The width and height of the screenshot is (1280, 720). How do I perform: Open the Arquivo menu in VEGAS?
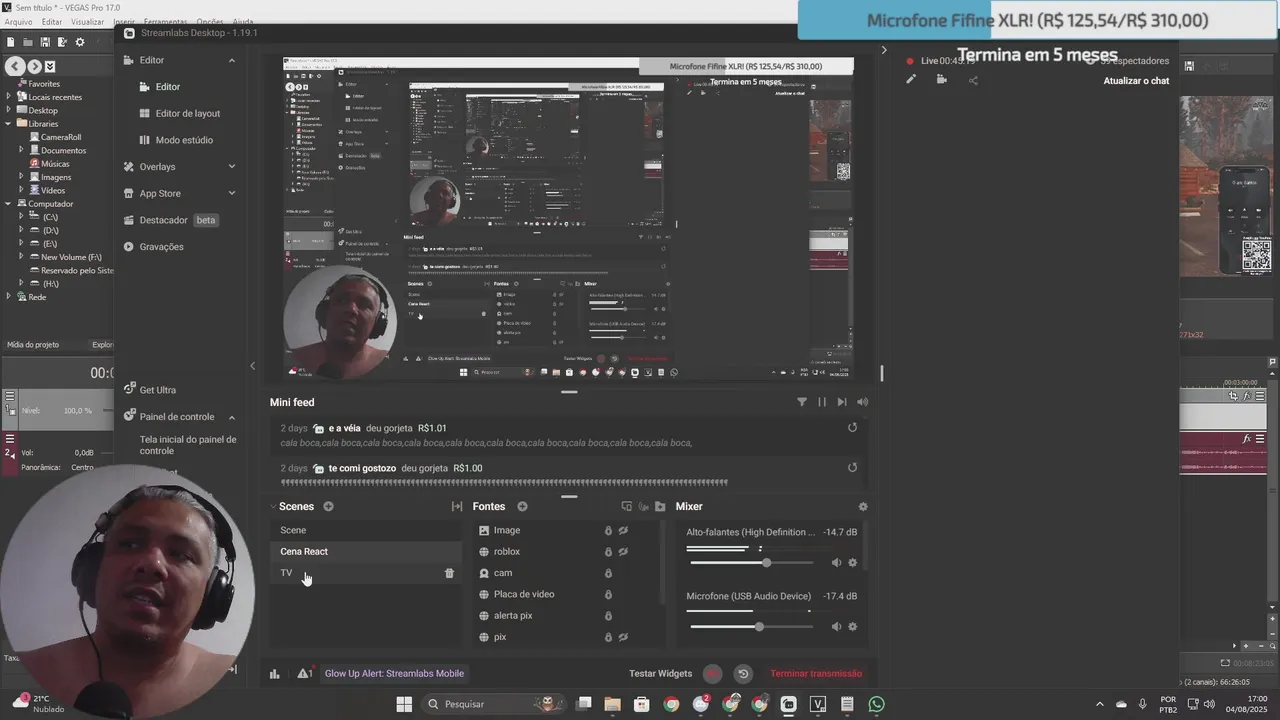[18, 21]
